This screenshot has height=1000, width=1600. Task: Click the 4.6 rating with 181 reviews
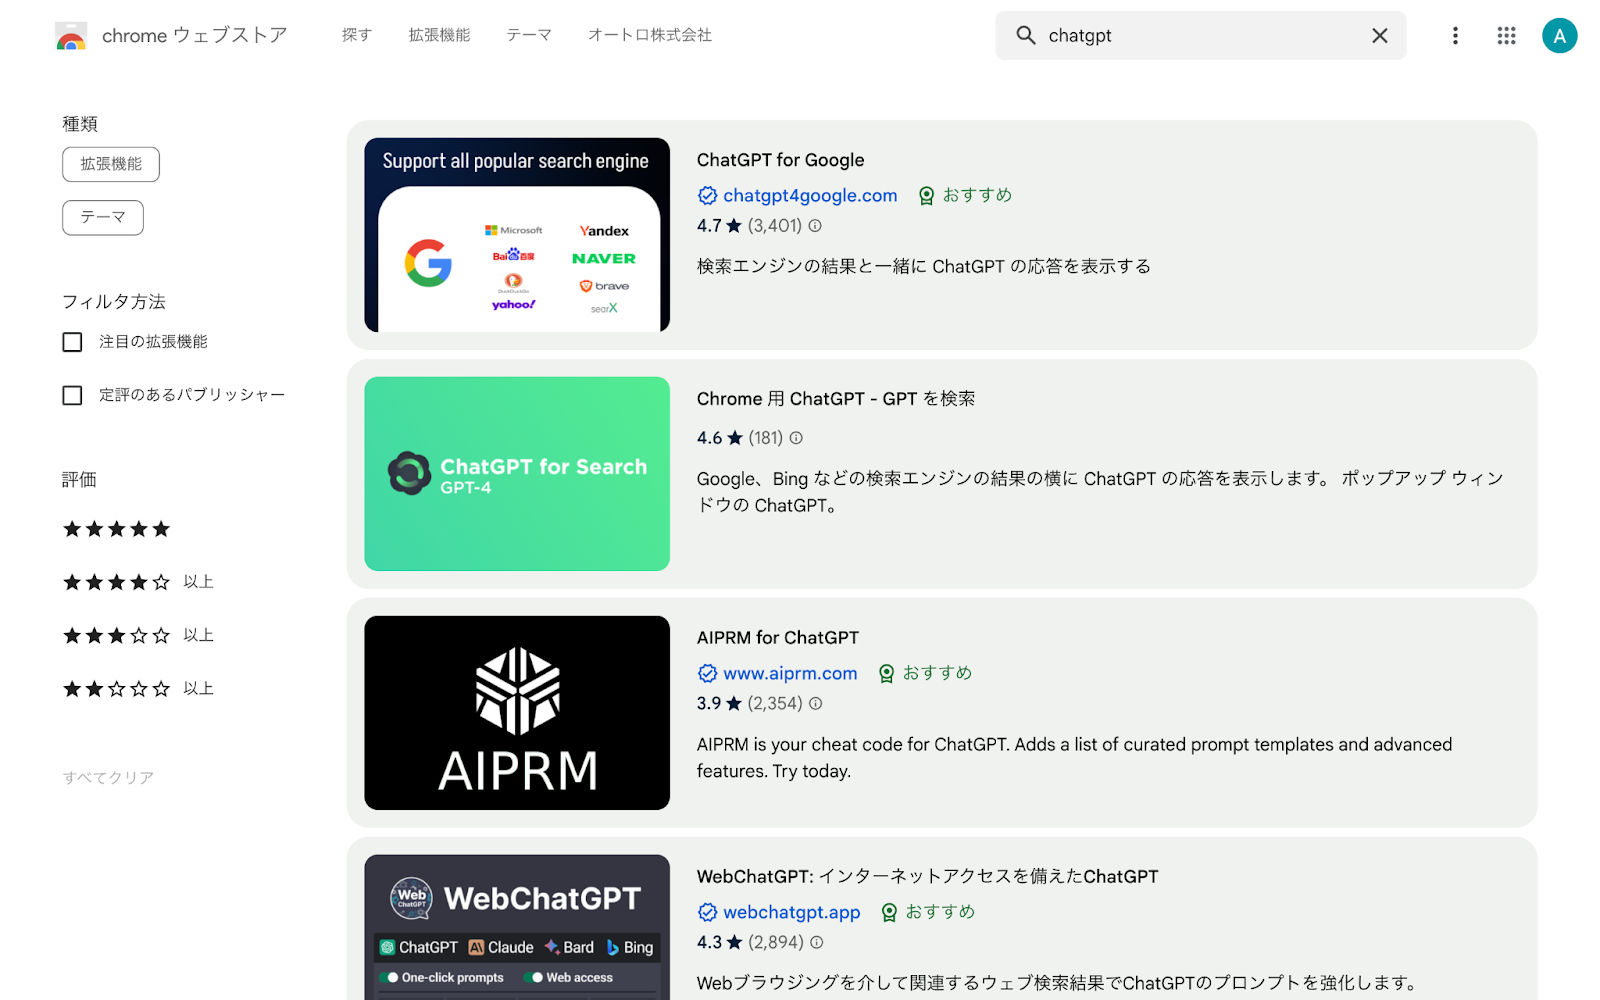coord(719,438)
